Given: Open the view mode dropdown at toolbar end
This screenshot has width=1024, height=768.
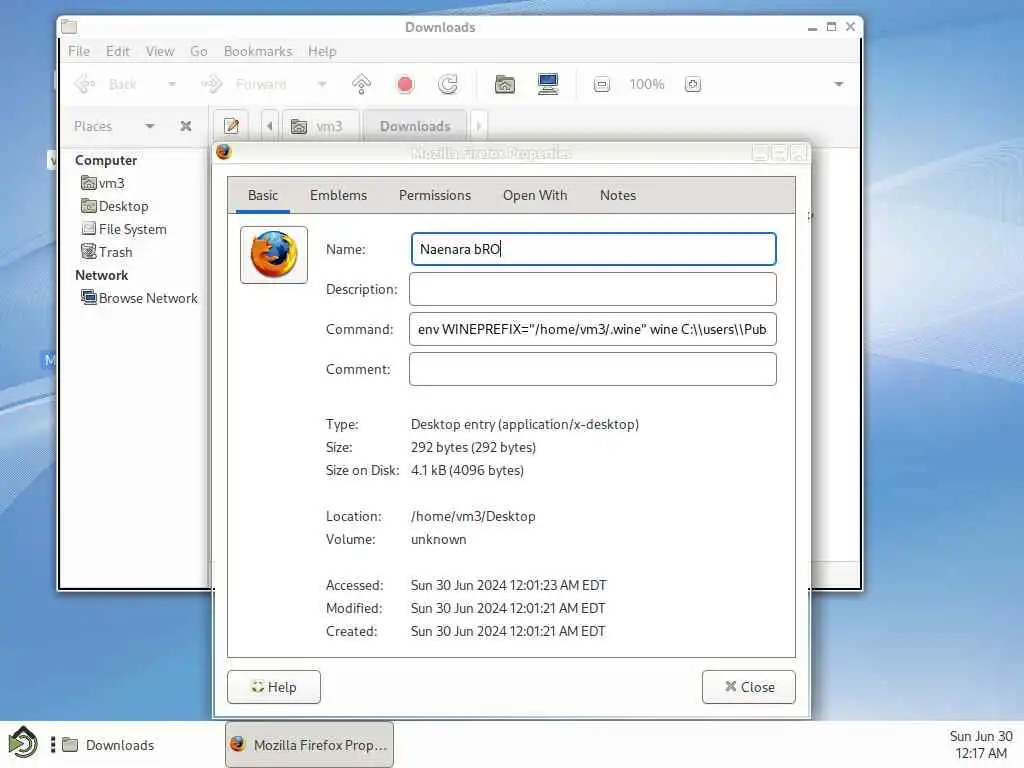Looking at the screenshot, I should pyautogui.click(x=839, y=84).
